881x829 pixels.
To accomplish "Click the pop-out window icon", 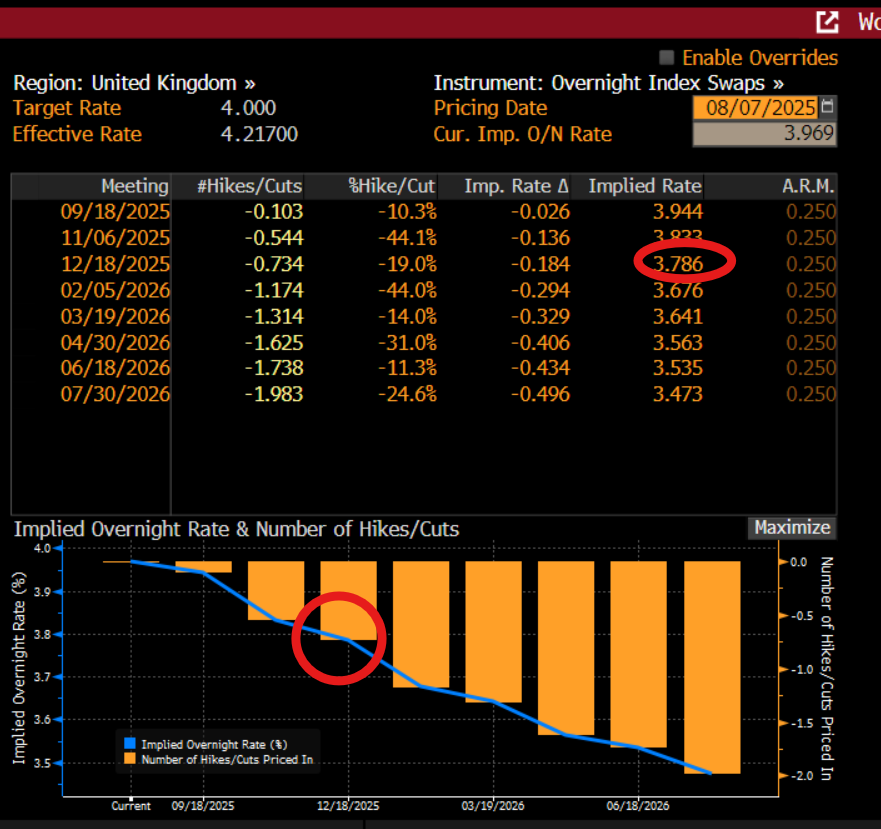I will pos(827,22).
